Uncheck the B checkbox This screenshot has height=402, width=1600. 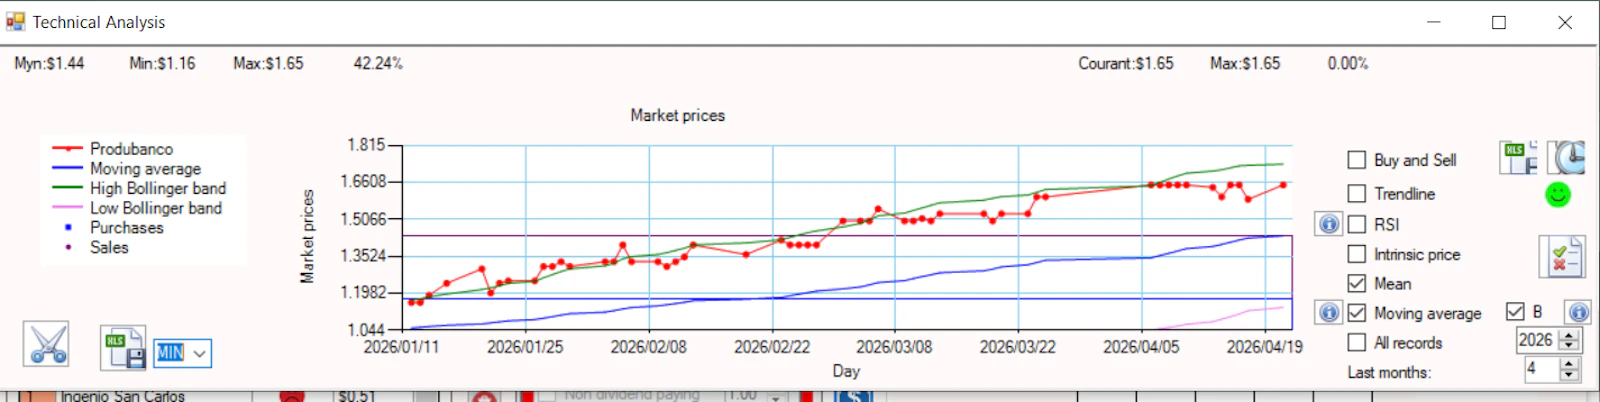pyautogui.click(x=1515, y=312)
